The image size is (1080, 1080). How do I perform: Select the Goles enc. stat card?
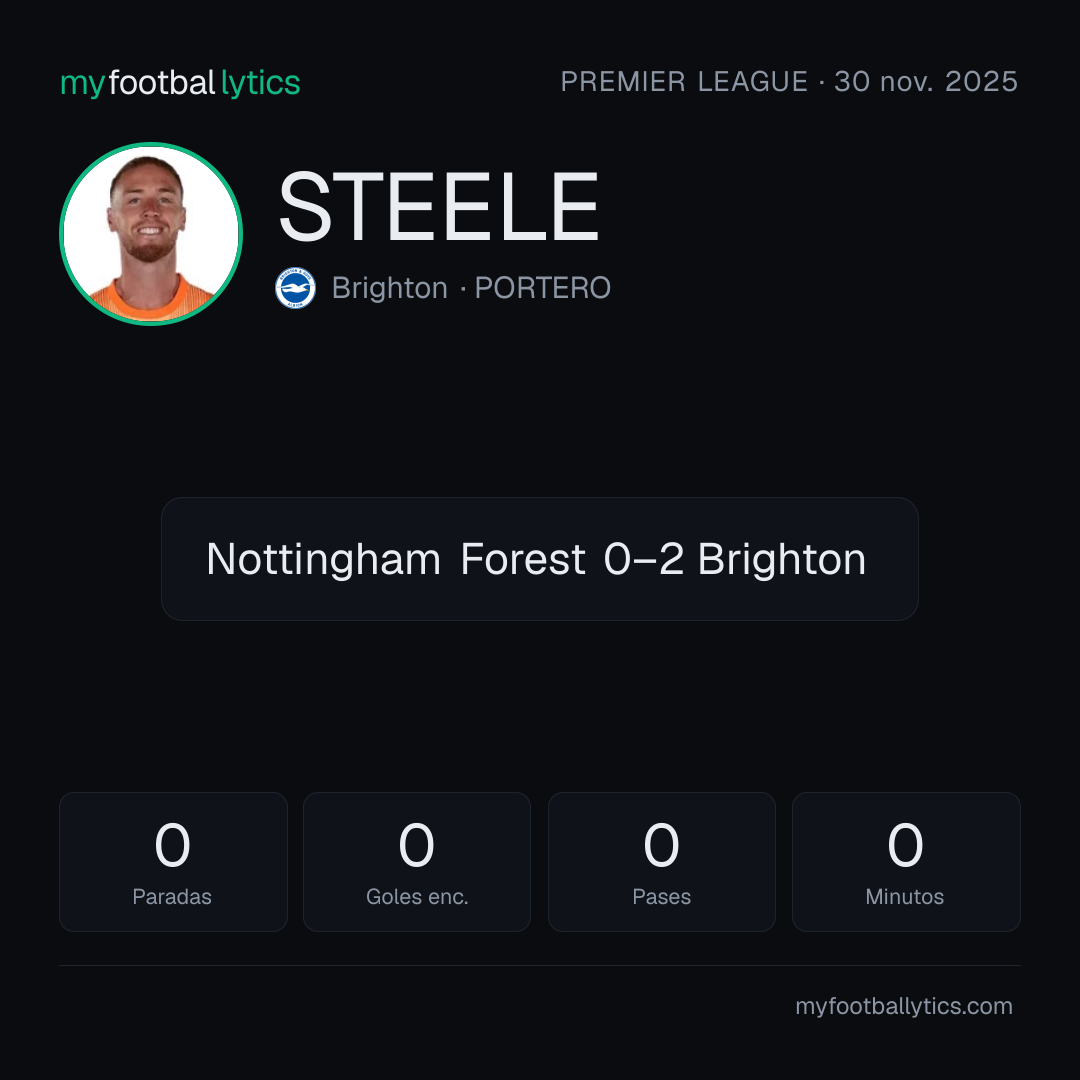(x=417, y=862)
